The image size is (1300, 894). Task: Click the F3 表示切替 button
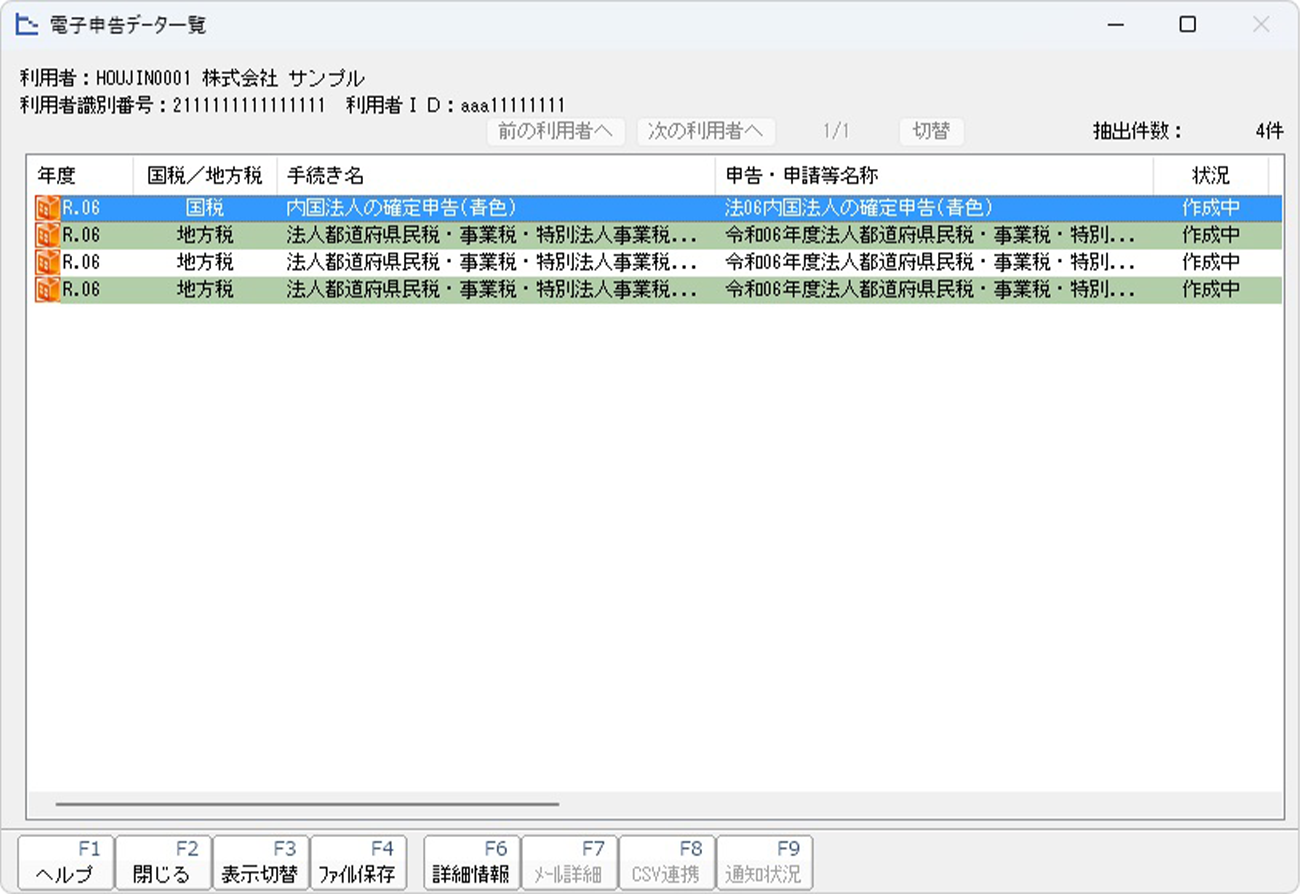(x=260, y=863)
